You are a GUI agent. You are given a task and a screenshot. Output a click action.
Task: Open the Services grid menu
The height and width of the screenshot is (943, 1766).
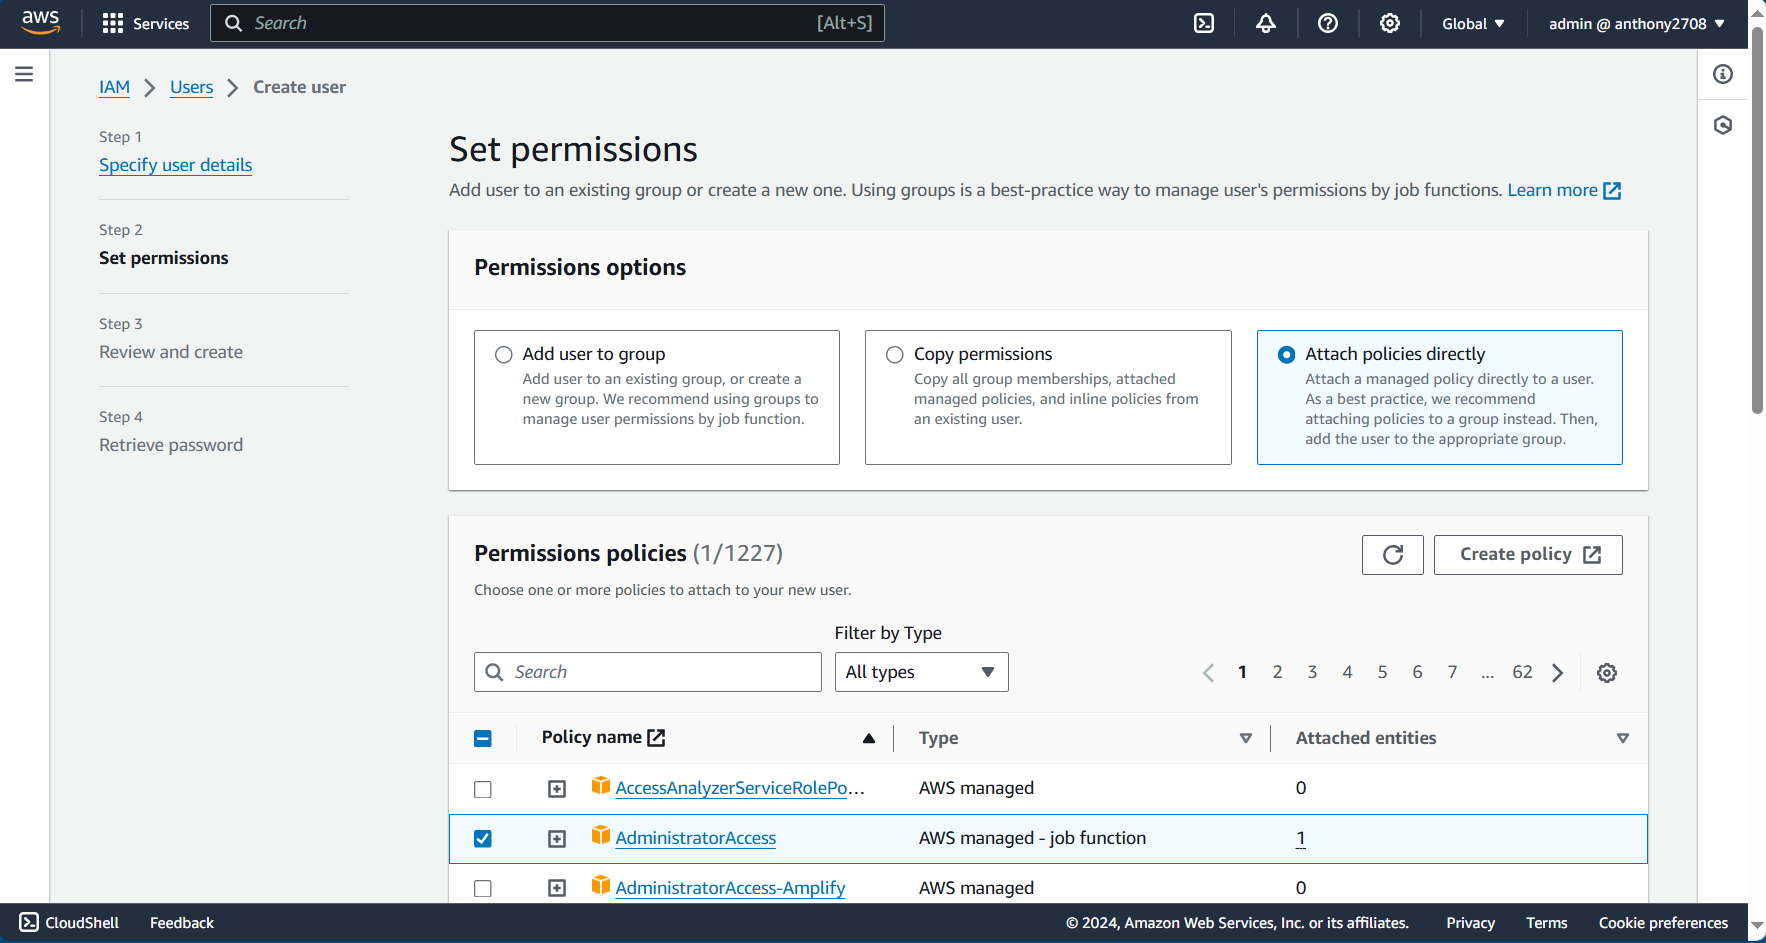(x=146, y=24)
